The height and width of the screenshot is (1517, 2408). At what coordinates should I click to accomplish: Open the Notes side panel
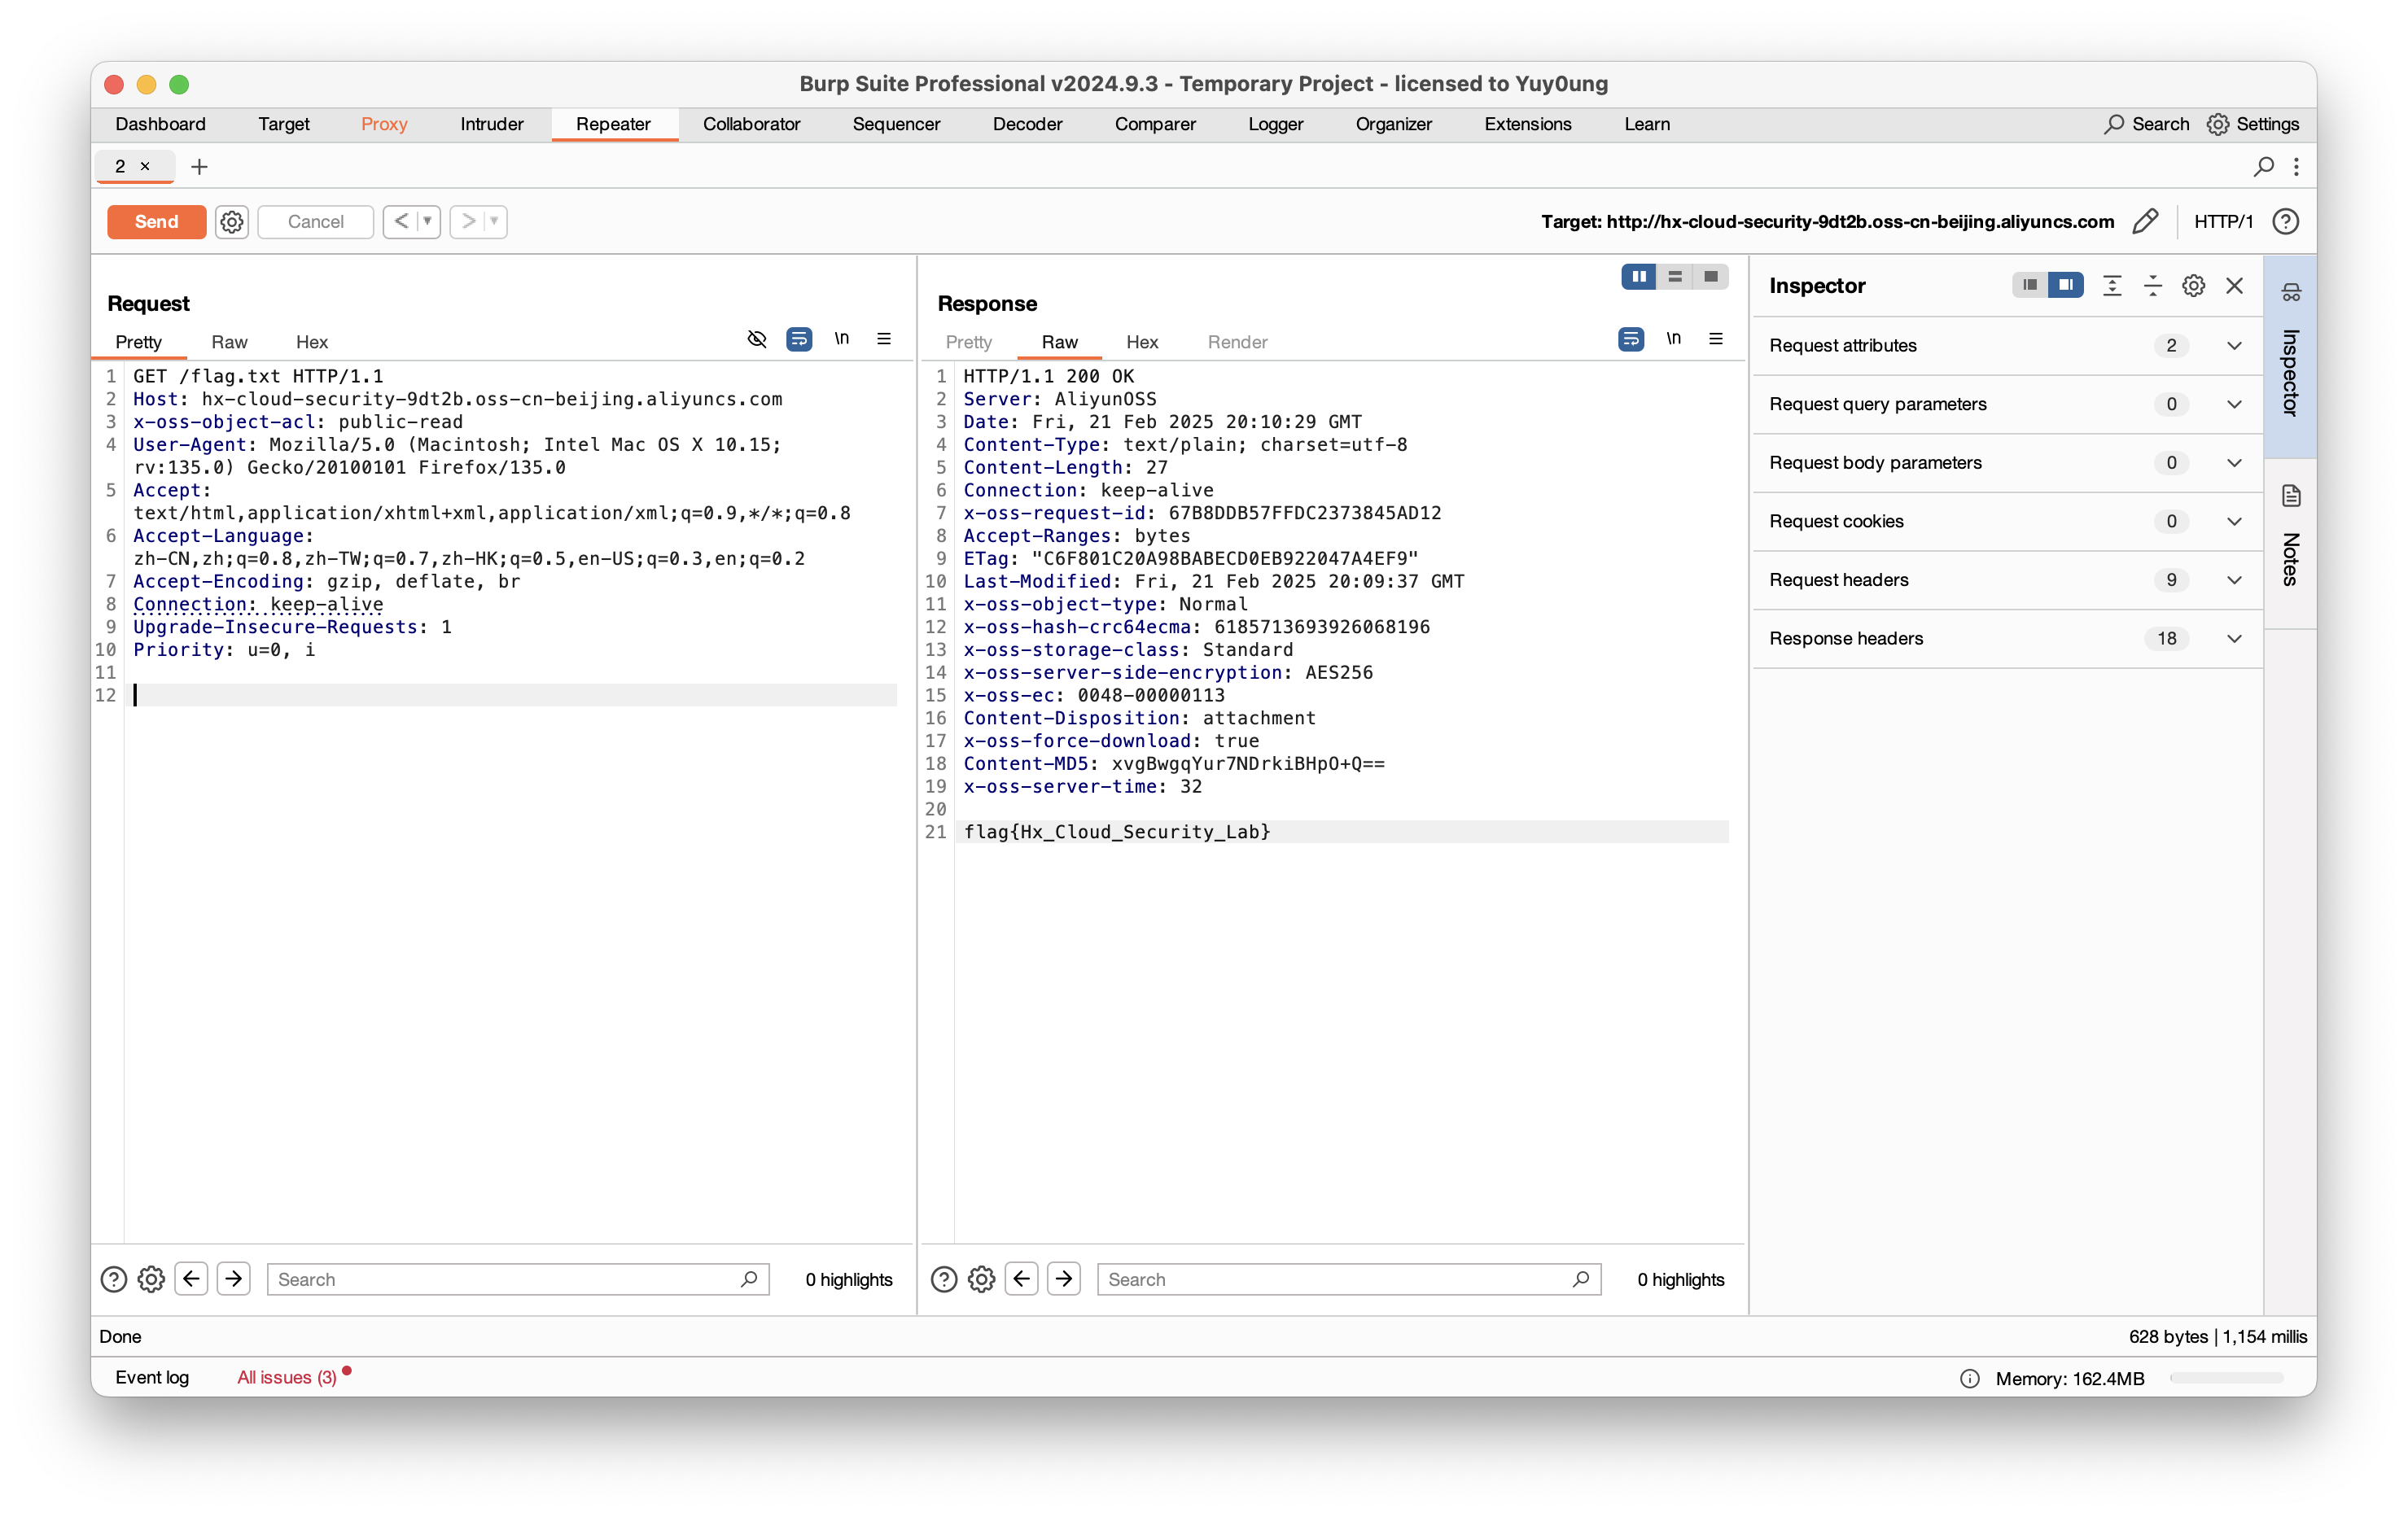pos(2290,540)
